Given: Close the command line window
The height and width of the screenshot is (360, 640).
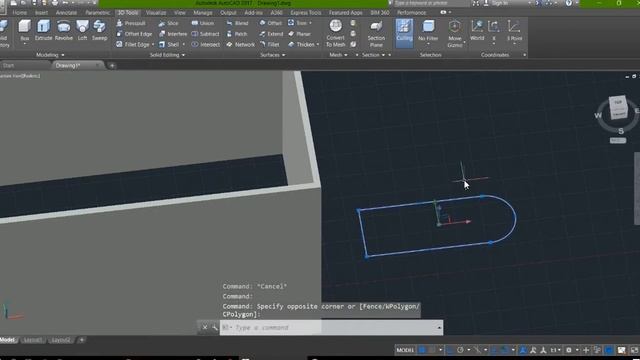Looking at the screenshot, I should coord(205,327).
